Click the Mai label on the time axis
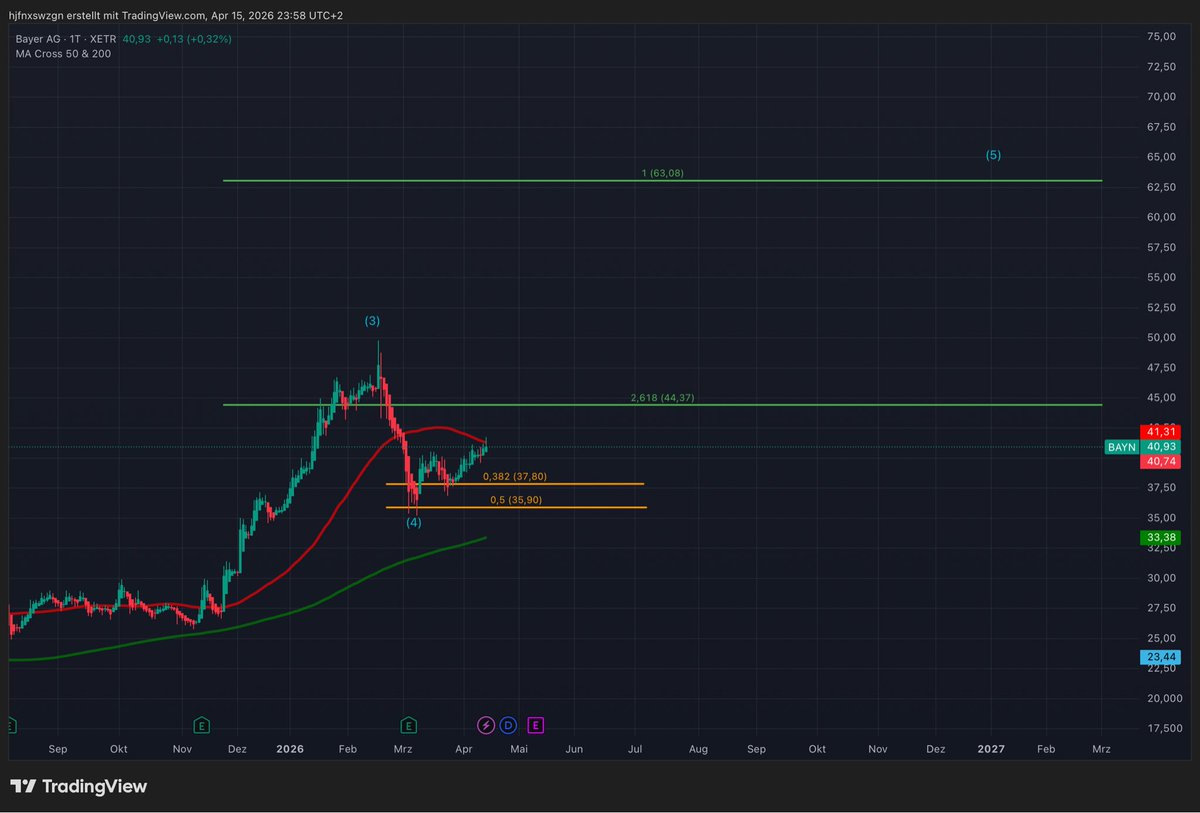 pos(519,748)
